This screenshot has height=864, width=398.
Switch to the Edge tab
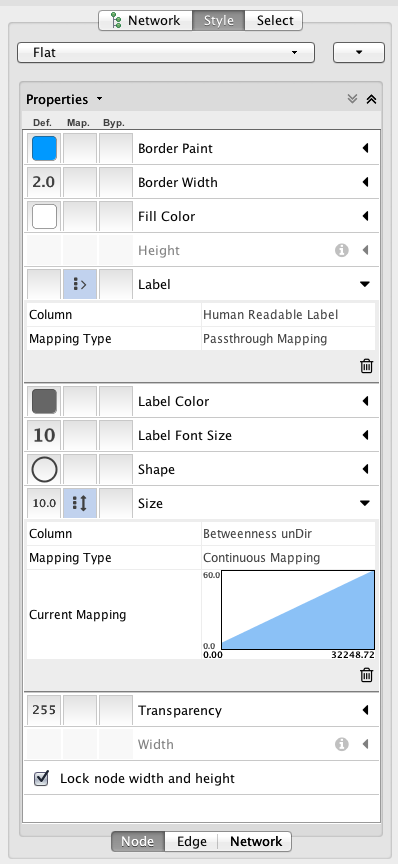click(191, 841)
